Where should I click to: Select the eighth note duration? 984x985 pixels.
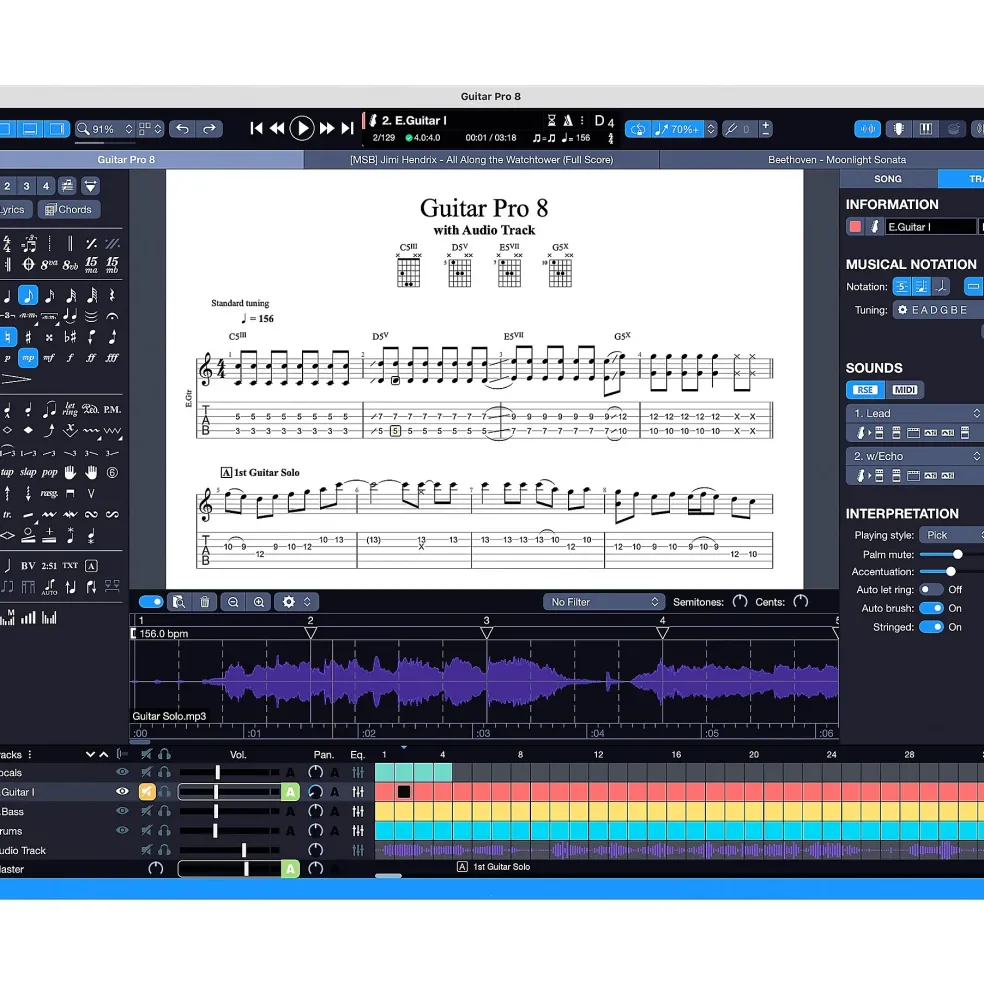point(28,295)
